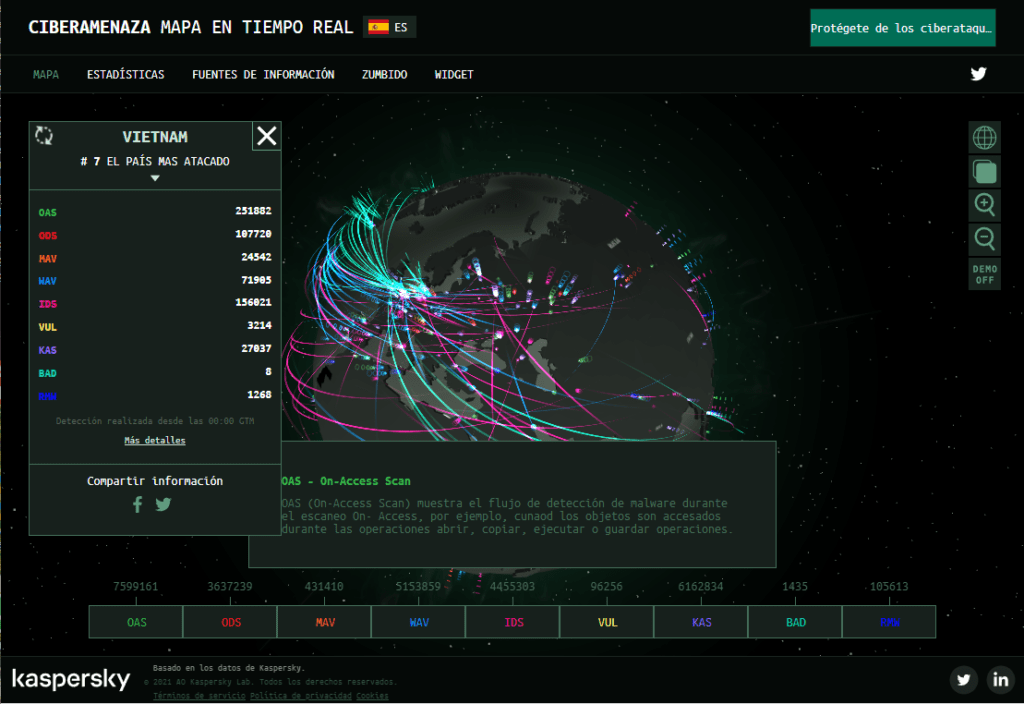The width and height of the screenshot is (1024, 704).
Task: Expand the country ranking arrow under Vietnam
Action: (x=155, y=178)
